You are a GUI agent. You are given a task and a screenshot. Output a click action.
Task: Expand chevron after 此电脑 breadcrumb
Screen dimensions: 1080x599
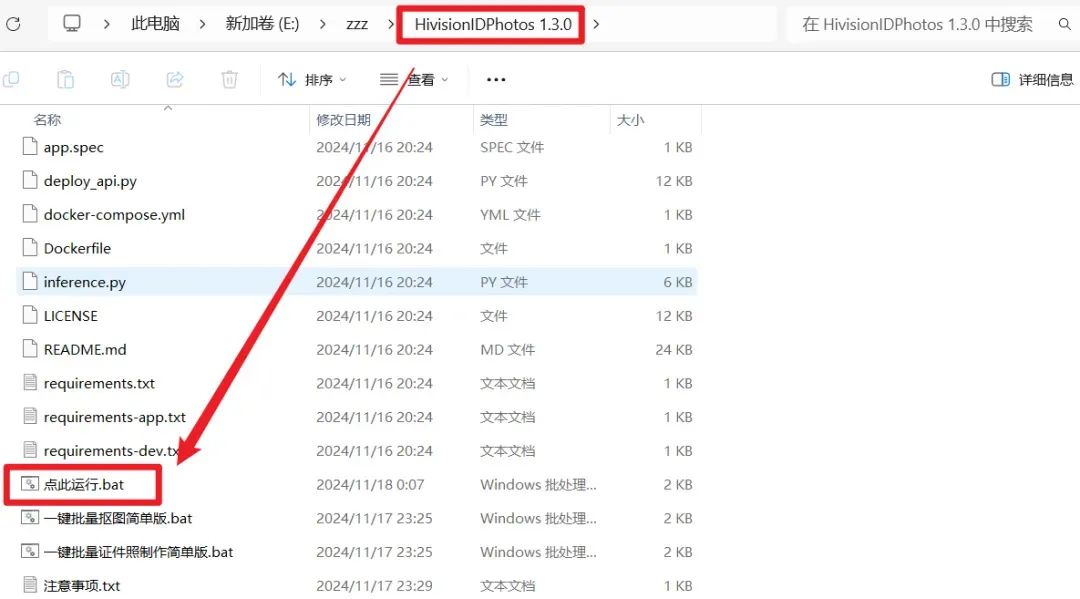tap(202, 24)
